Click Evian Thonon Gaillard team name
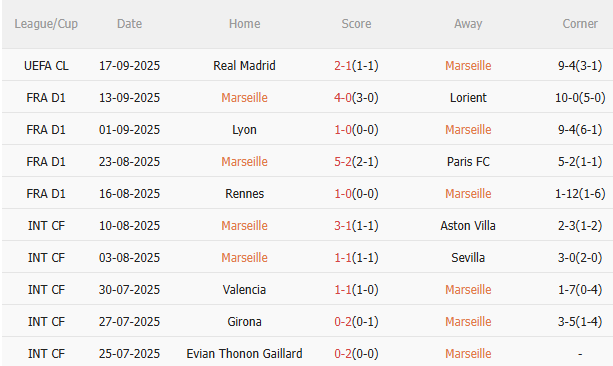This screenshot has height=366, width=613. [x=244, y=354]
